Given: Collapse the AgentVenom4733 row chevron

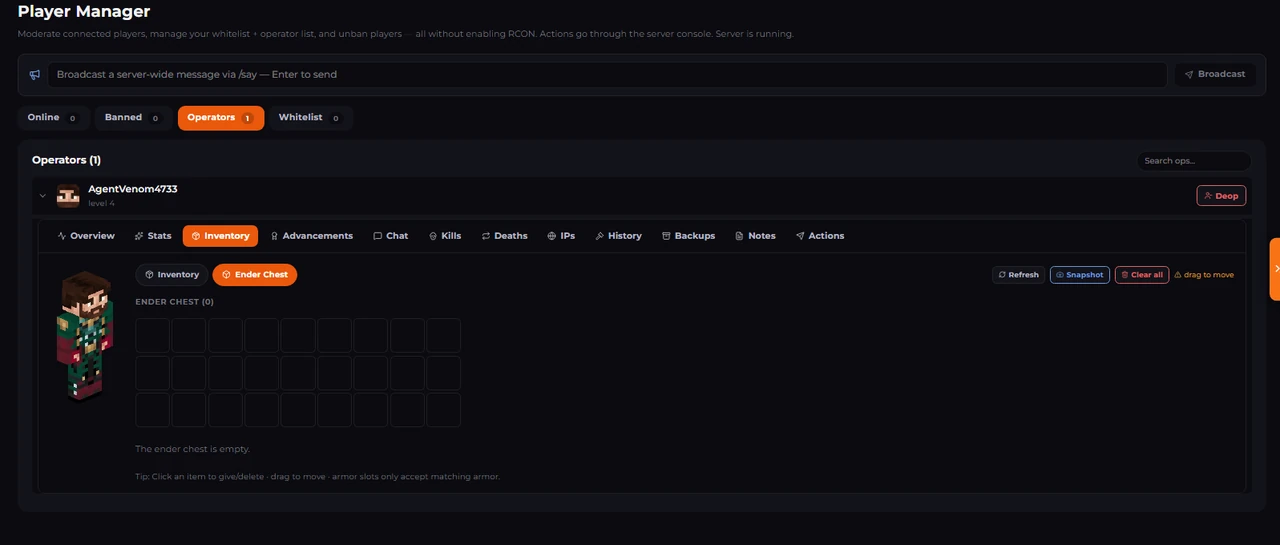Looking at the screenshot, I should point(43,196).
